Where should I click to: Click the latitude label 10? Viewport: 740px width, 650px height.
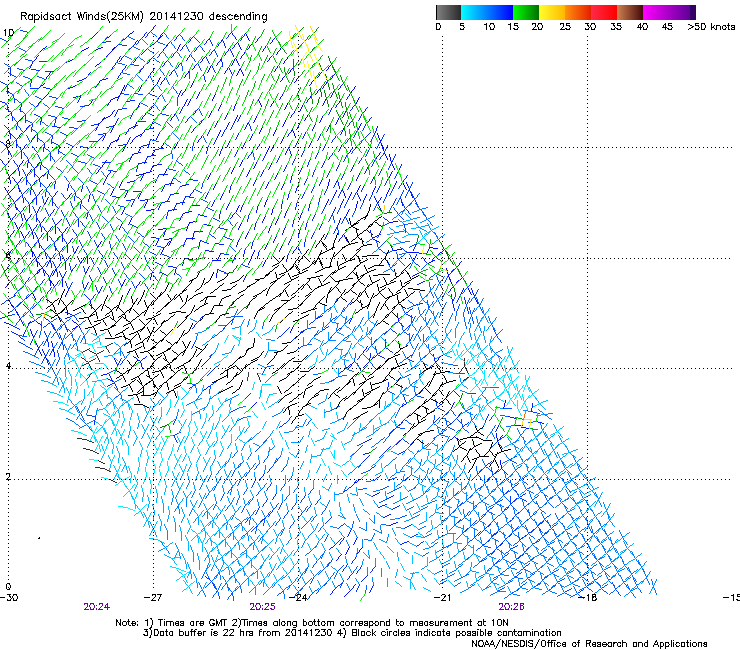pos(8,33)
